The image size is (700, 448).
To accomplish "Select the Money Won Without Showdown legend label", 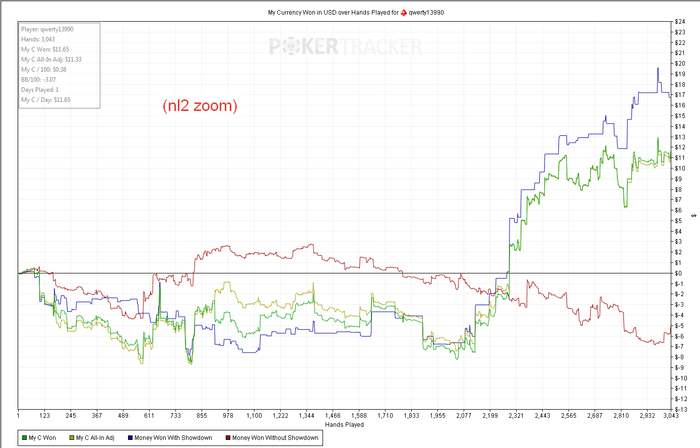I will tap(275, 438).
